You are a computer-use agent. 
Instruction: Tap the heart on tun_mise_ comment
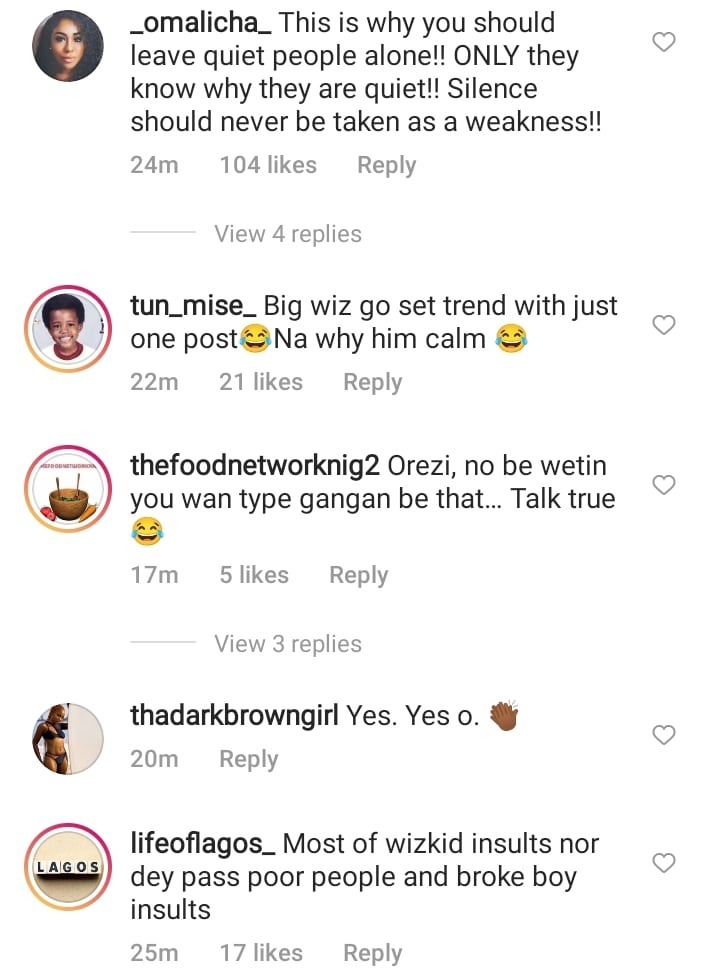(664, 325)
